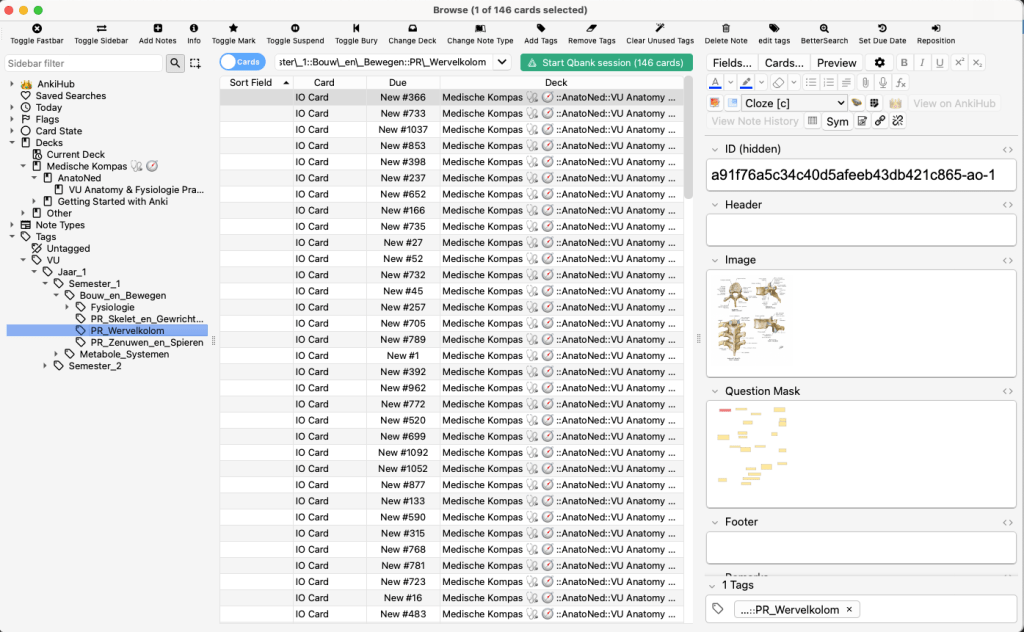Click the Start Qbank session button

pos(606,63)
